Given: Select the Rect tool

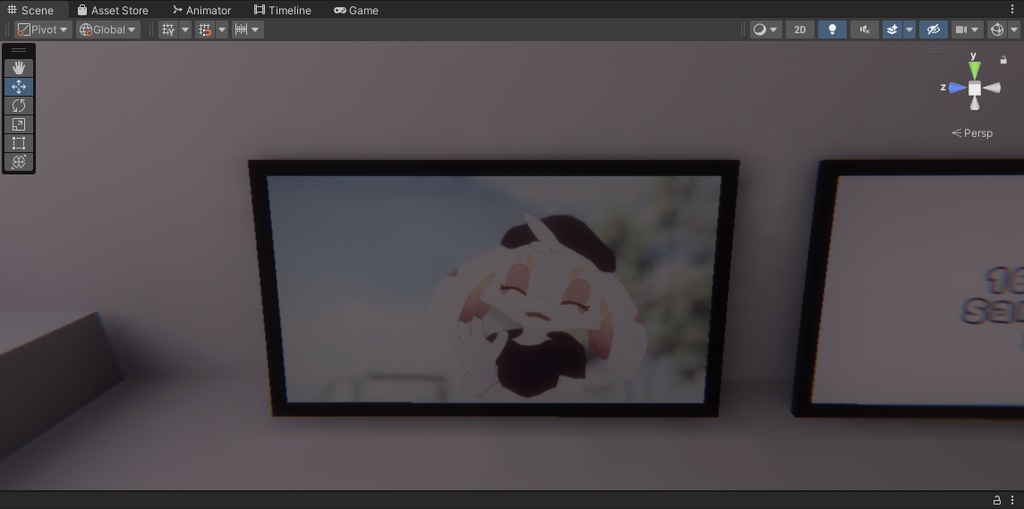Looking at the screenshot, I should click(18, 144).
